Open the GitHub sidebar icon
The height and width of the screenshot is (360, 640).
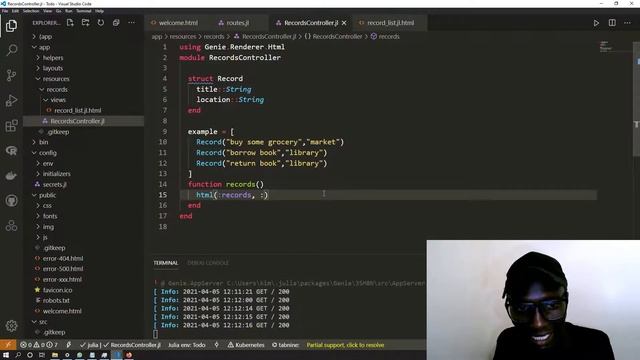click(x=11, y=200)
